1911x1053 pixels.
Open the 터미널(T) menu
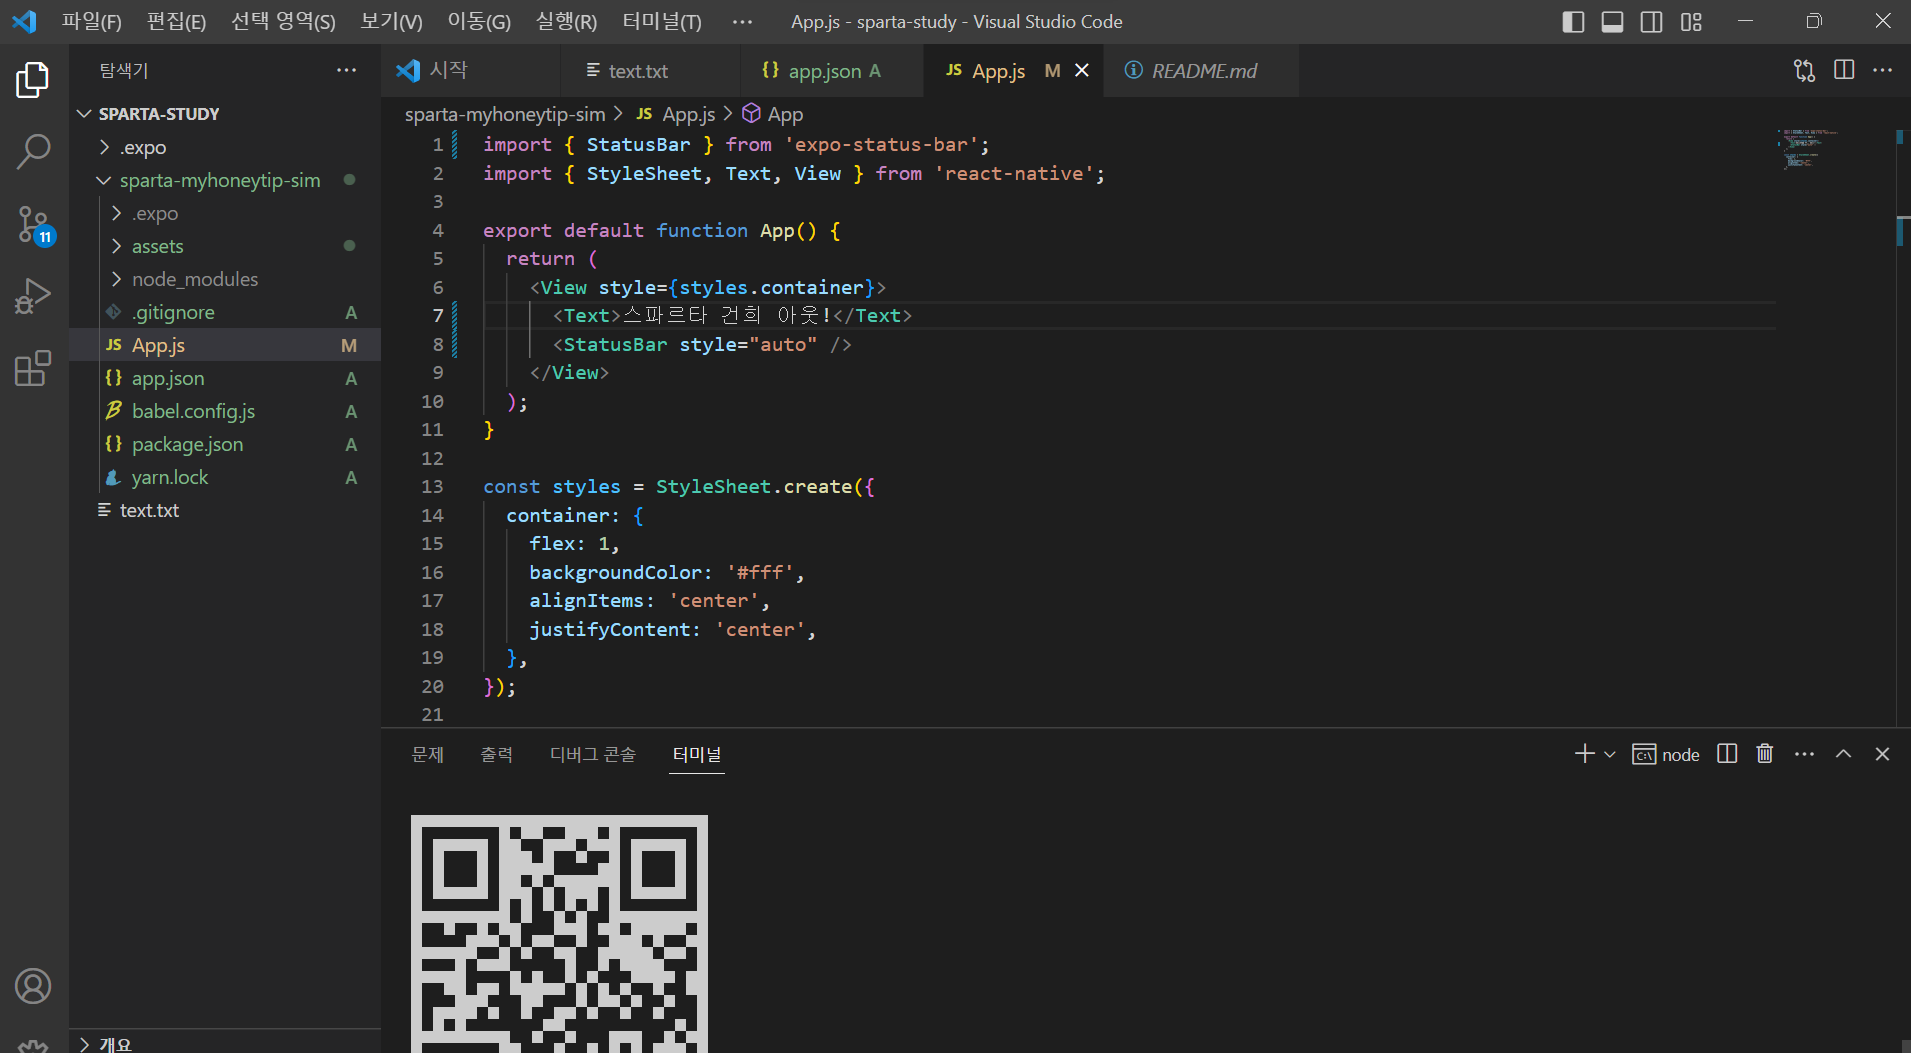tap(662, 22)
